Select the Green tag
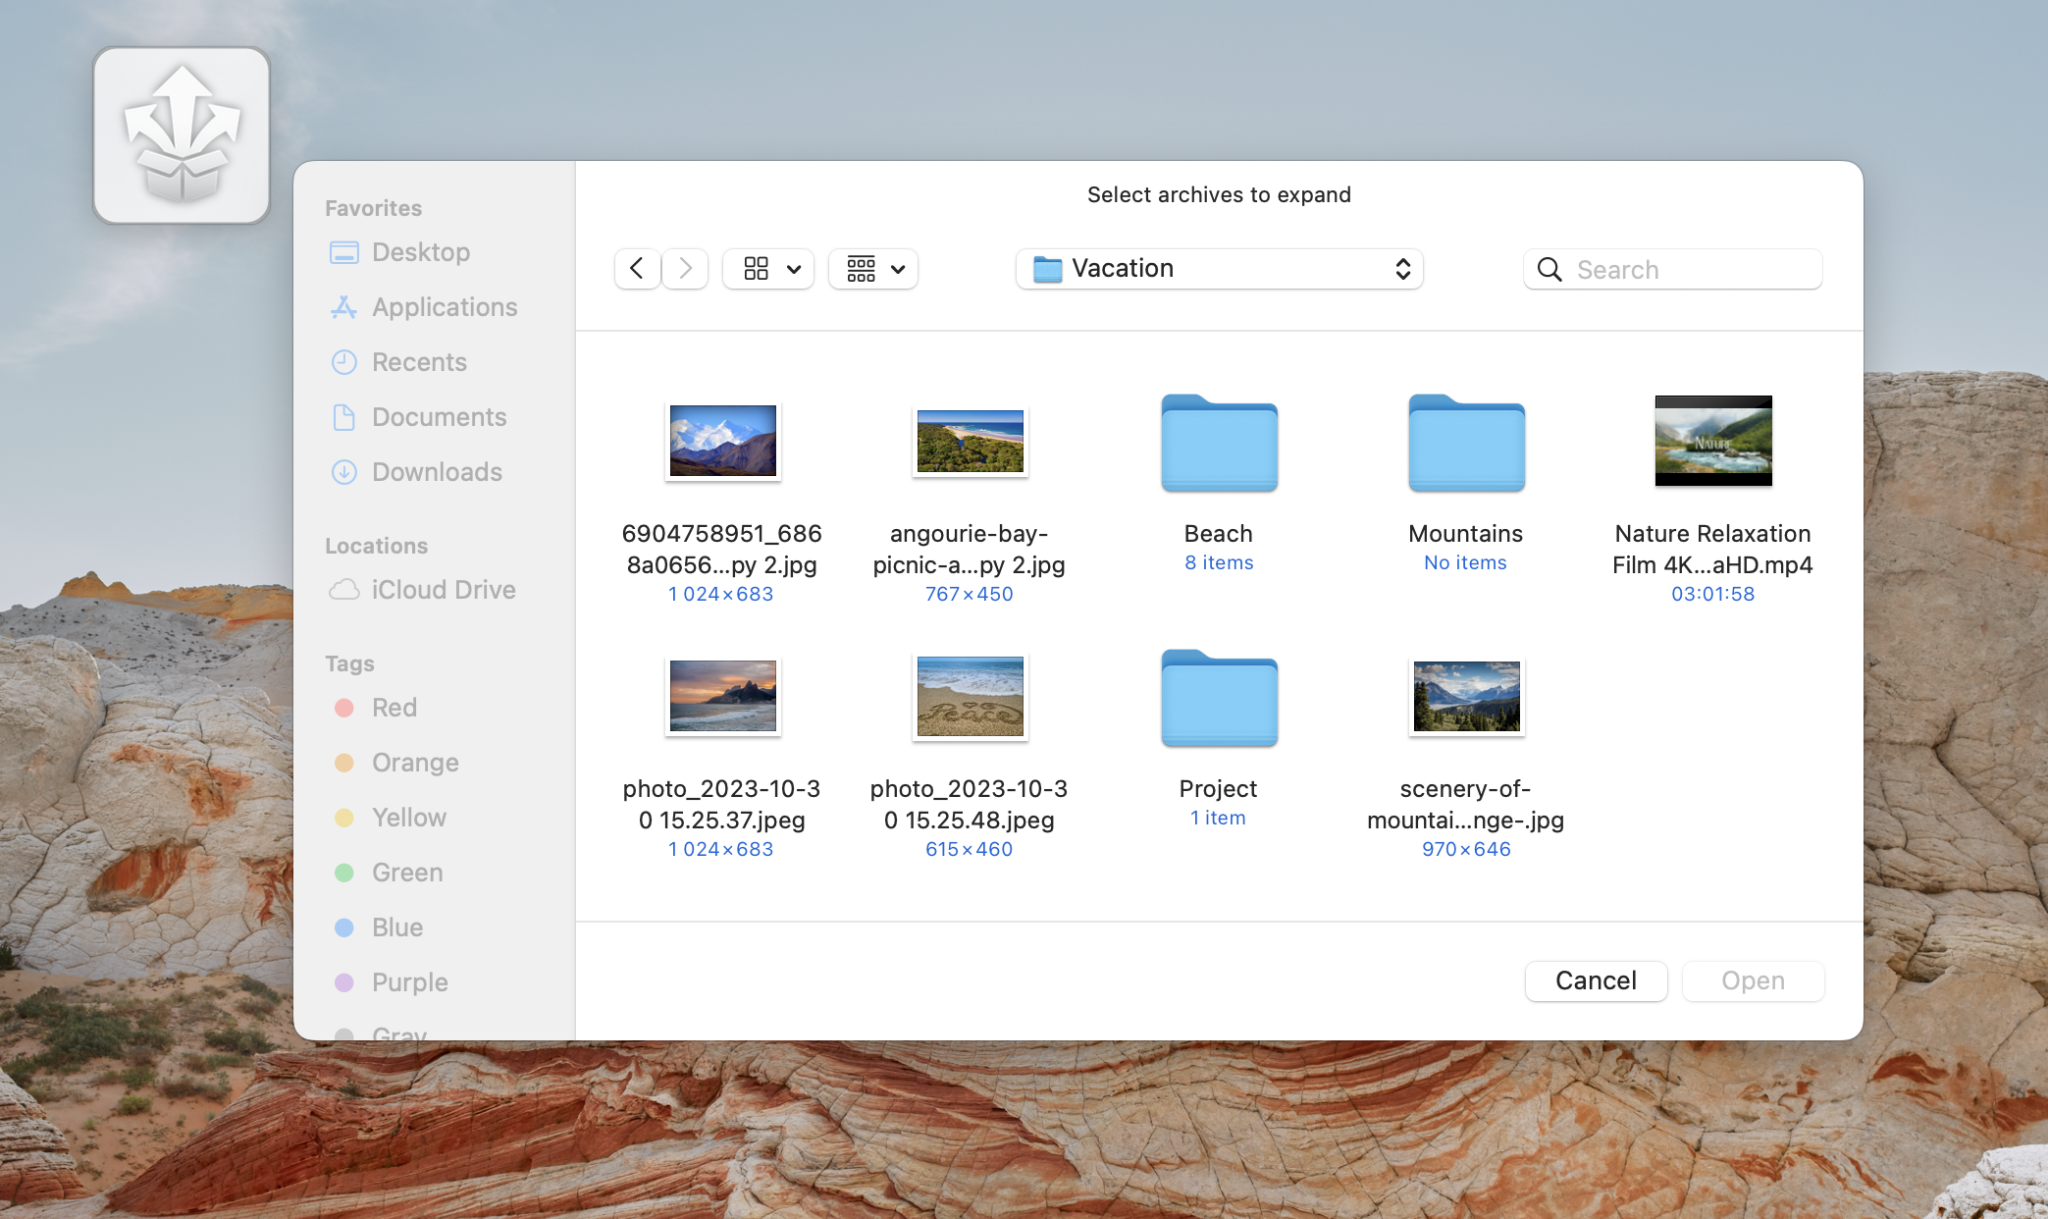 tap(406, 871)
